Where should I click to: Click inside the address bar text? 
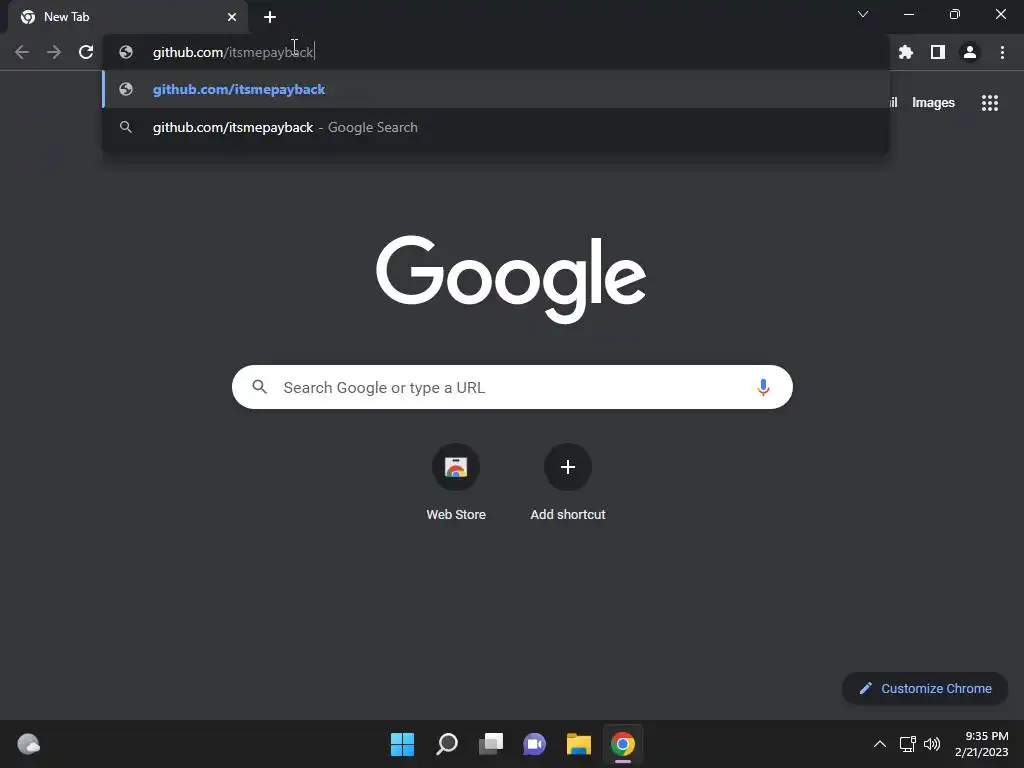click(233, 52)
